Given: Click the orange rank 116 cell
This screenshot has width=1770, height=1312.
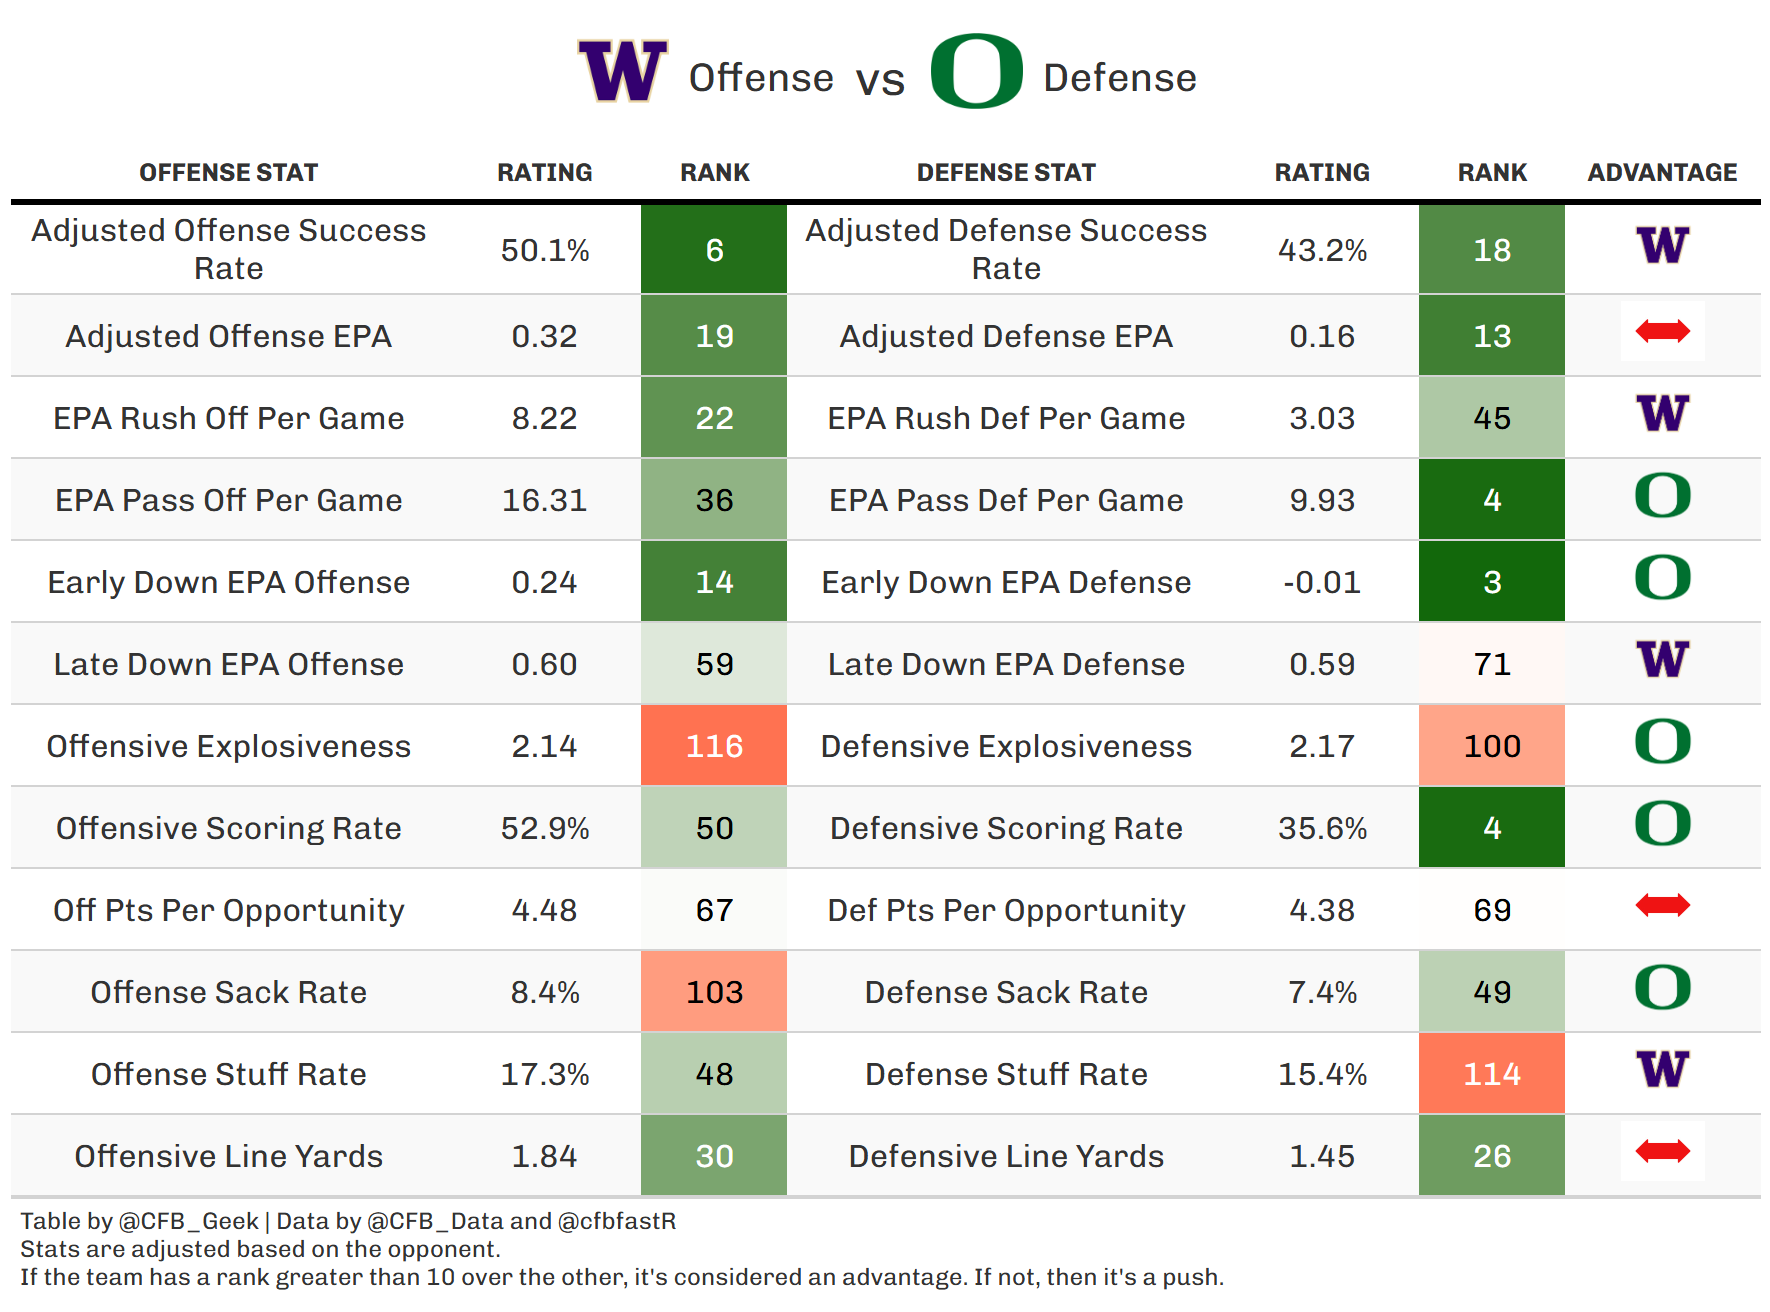Looking at the screenshot, I should click(714, 746).
